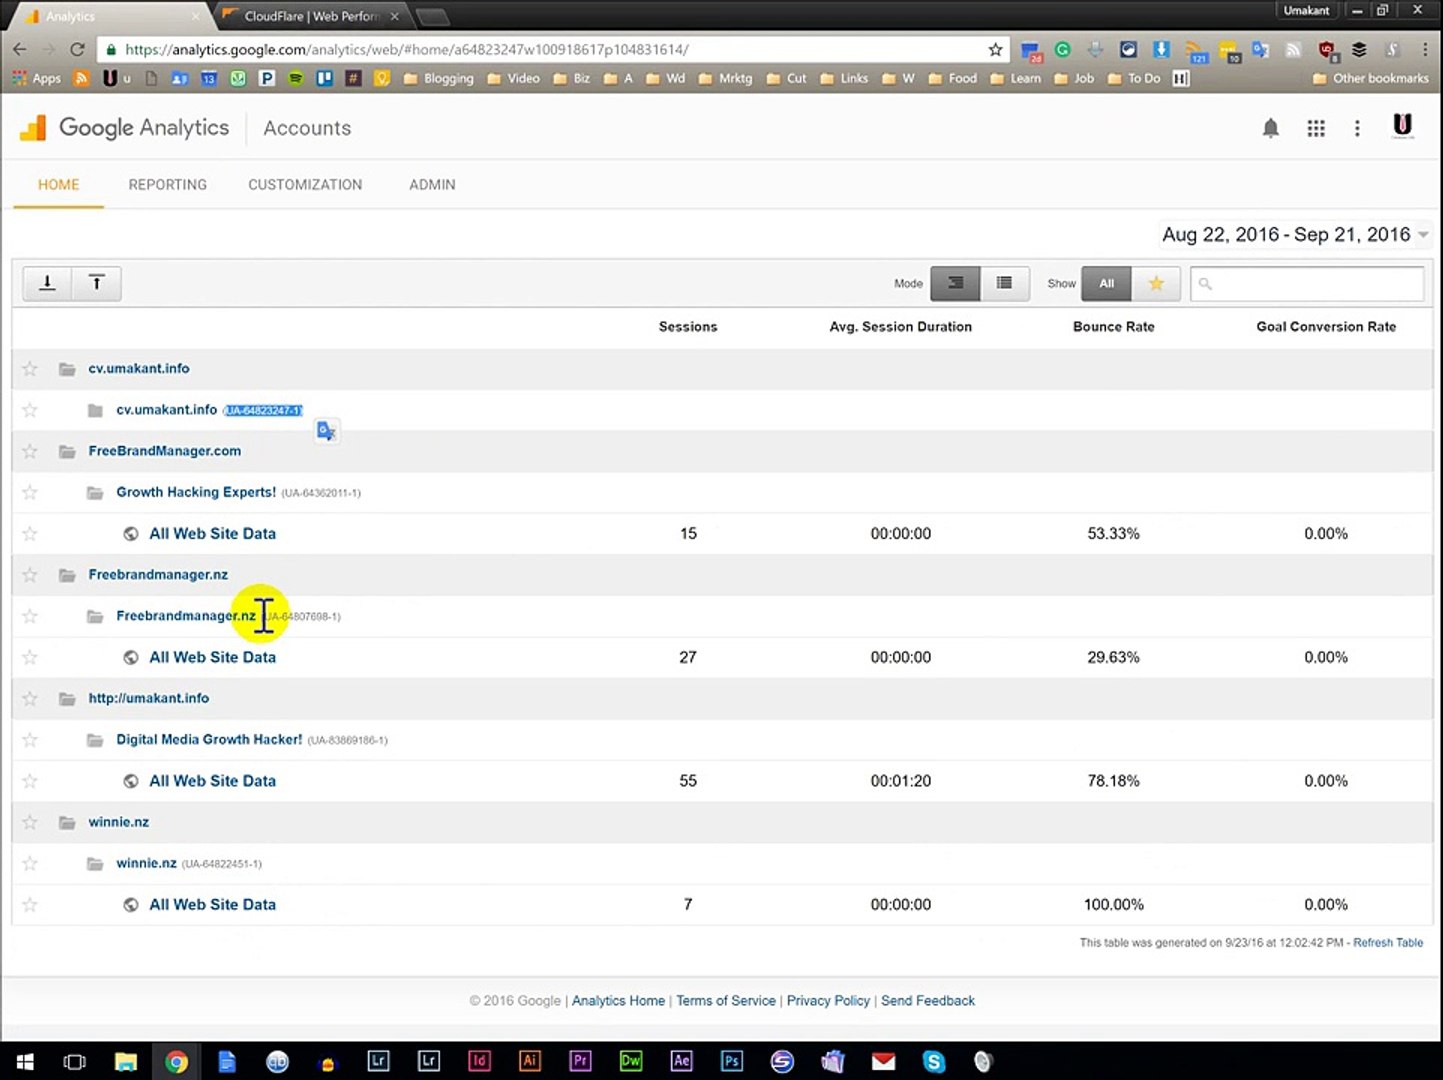Star the All Web Site Data row with 27 sessions
The image size is (1443, 1080).
tap(30, 657)
